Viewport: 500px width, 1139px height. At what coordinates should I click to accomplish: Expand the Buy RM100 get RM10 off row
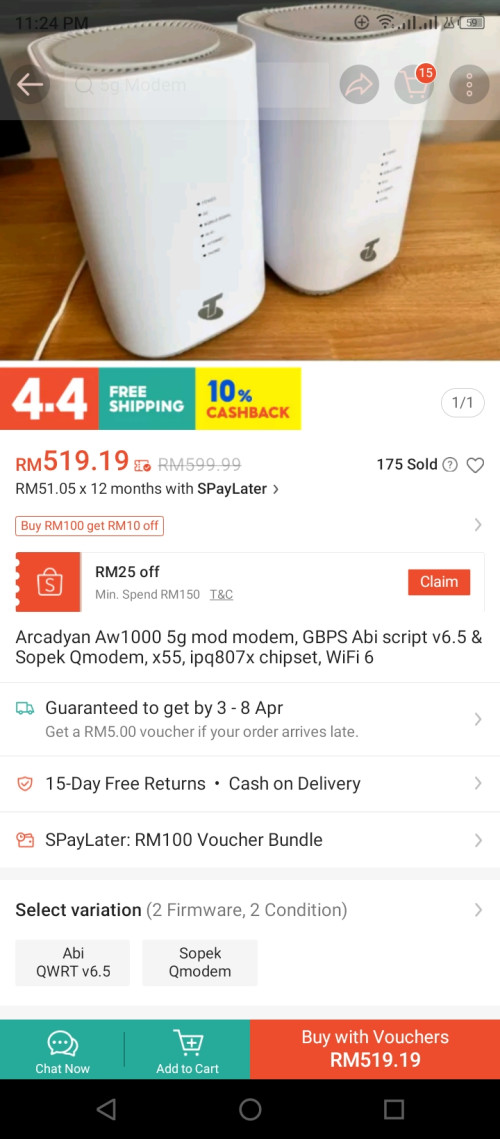(250, 525)
